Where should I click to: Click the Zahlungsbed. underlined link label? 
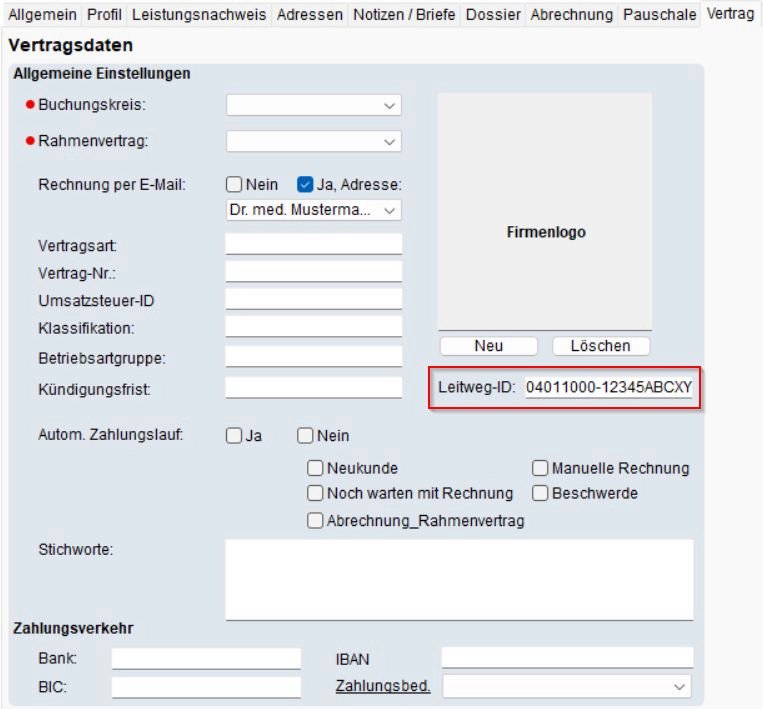tap(382, 686)
